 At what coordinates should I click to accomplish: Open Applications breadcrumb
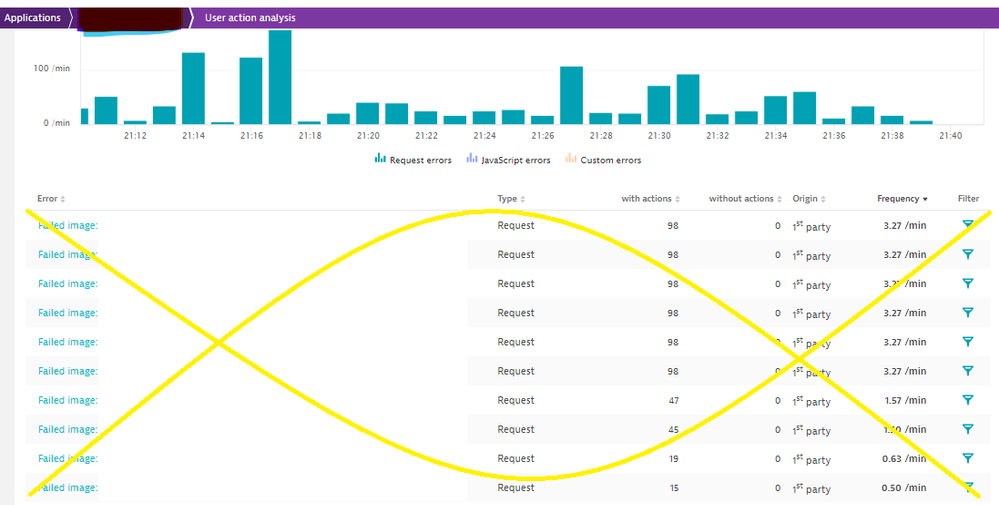33,18
